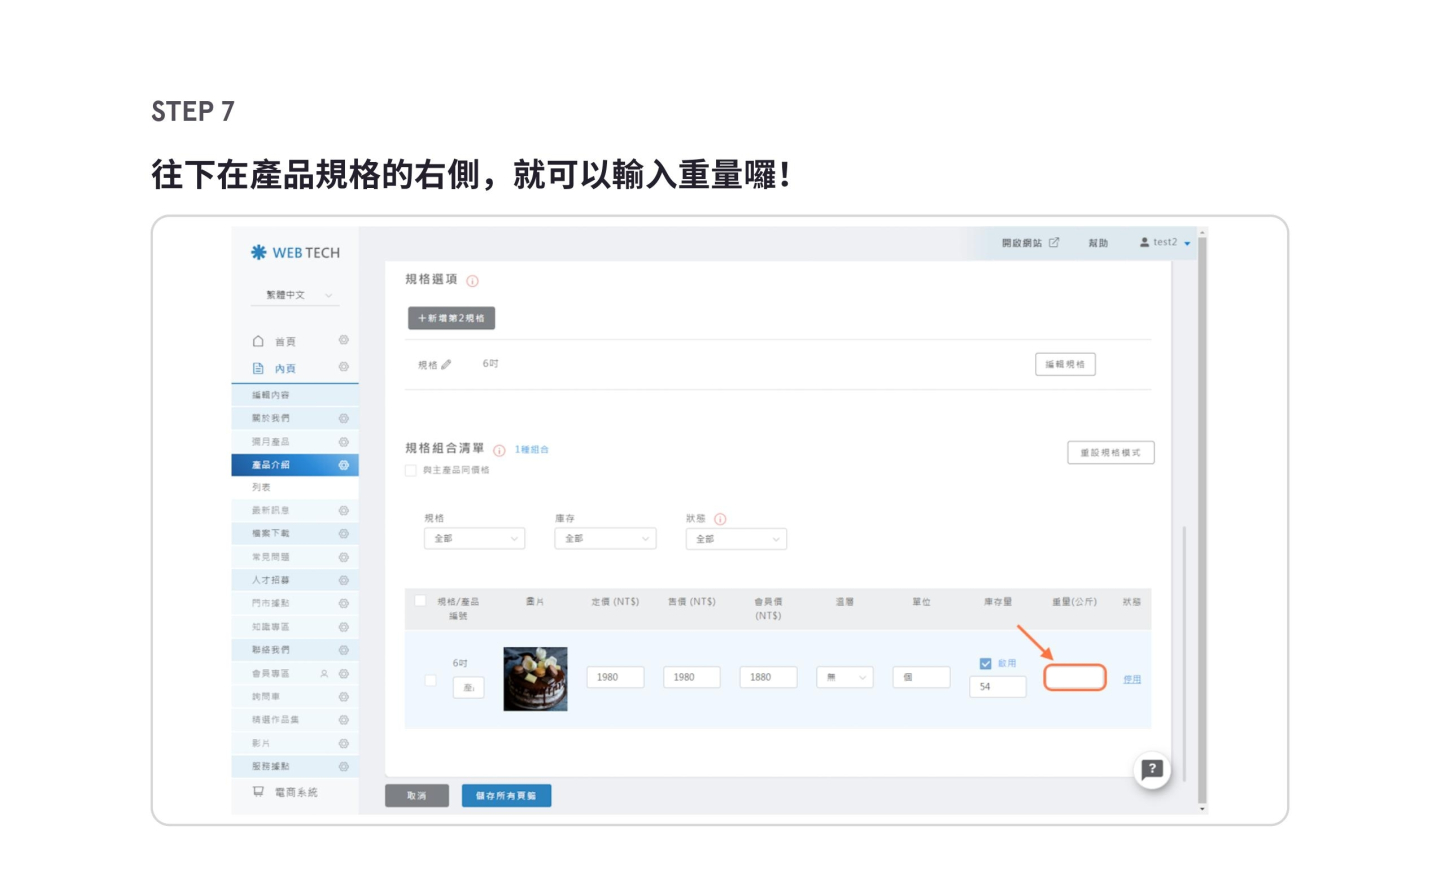Click the pencil icon next to 規格
Screen dimensions: 1440x883
click(446, 365)
